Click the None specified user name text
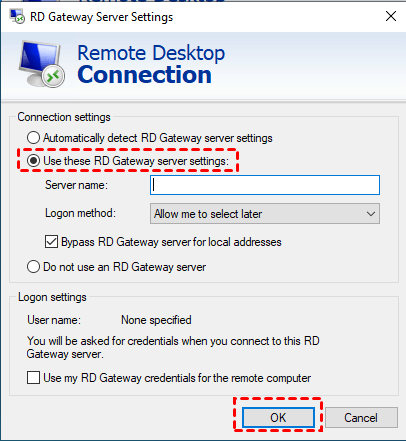The image size is (406, 441). coord(156,320)
